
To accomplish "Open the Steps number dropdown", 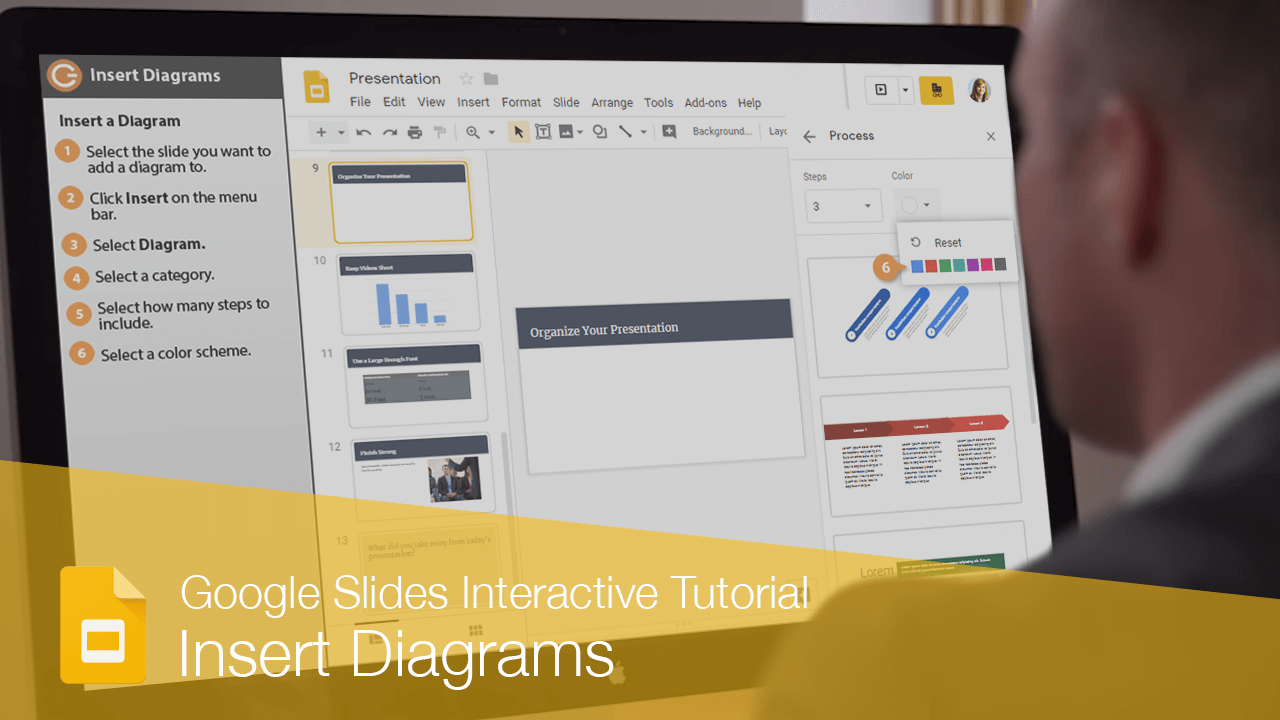I will [x=843, y=207].
